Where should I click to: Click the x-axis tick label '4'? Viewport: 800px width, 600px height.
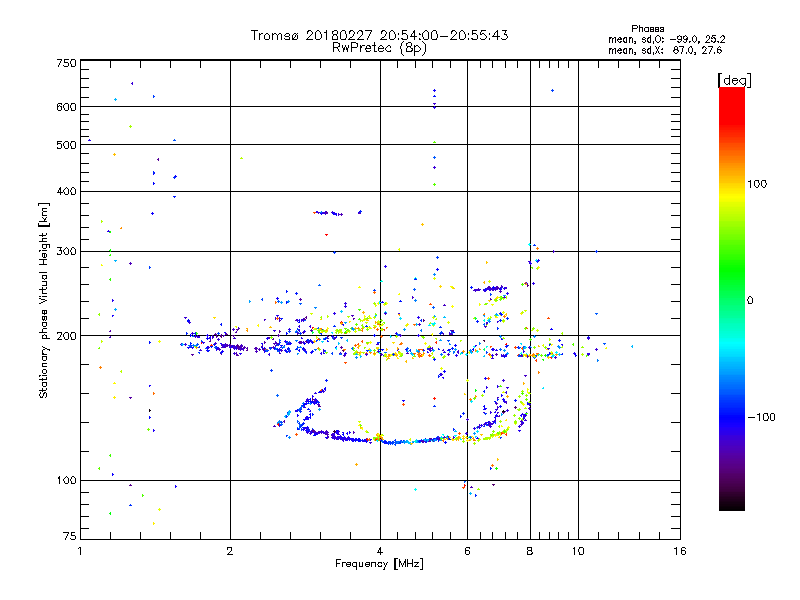[x=380, y=551]
